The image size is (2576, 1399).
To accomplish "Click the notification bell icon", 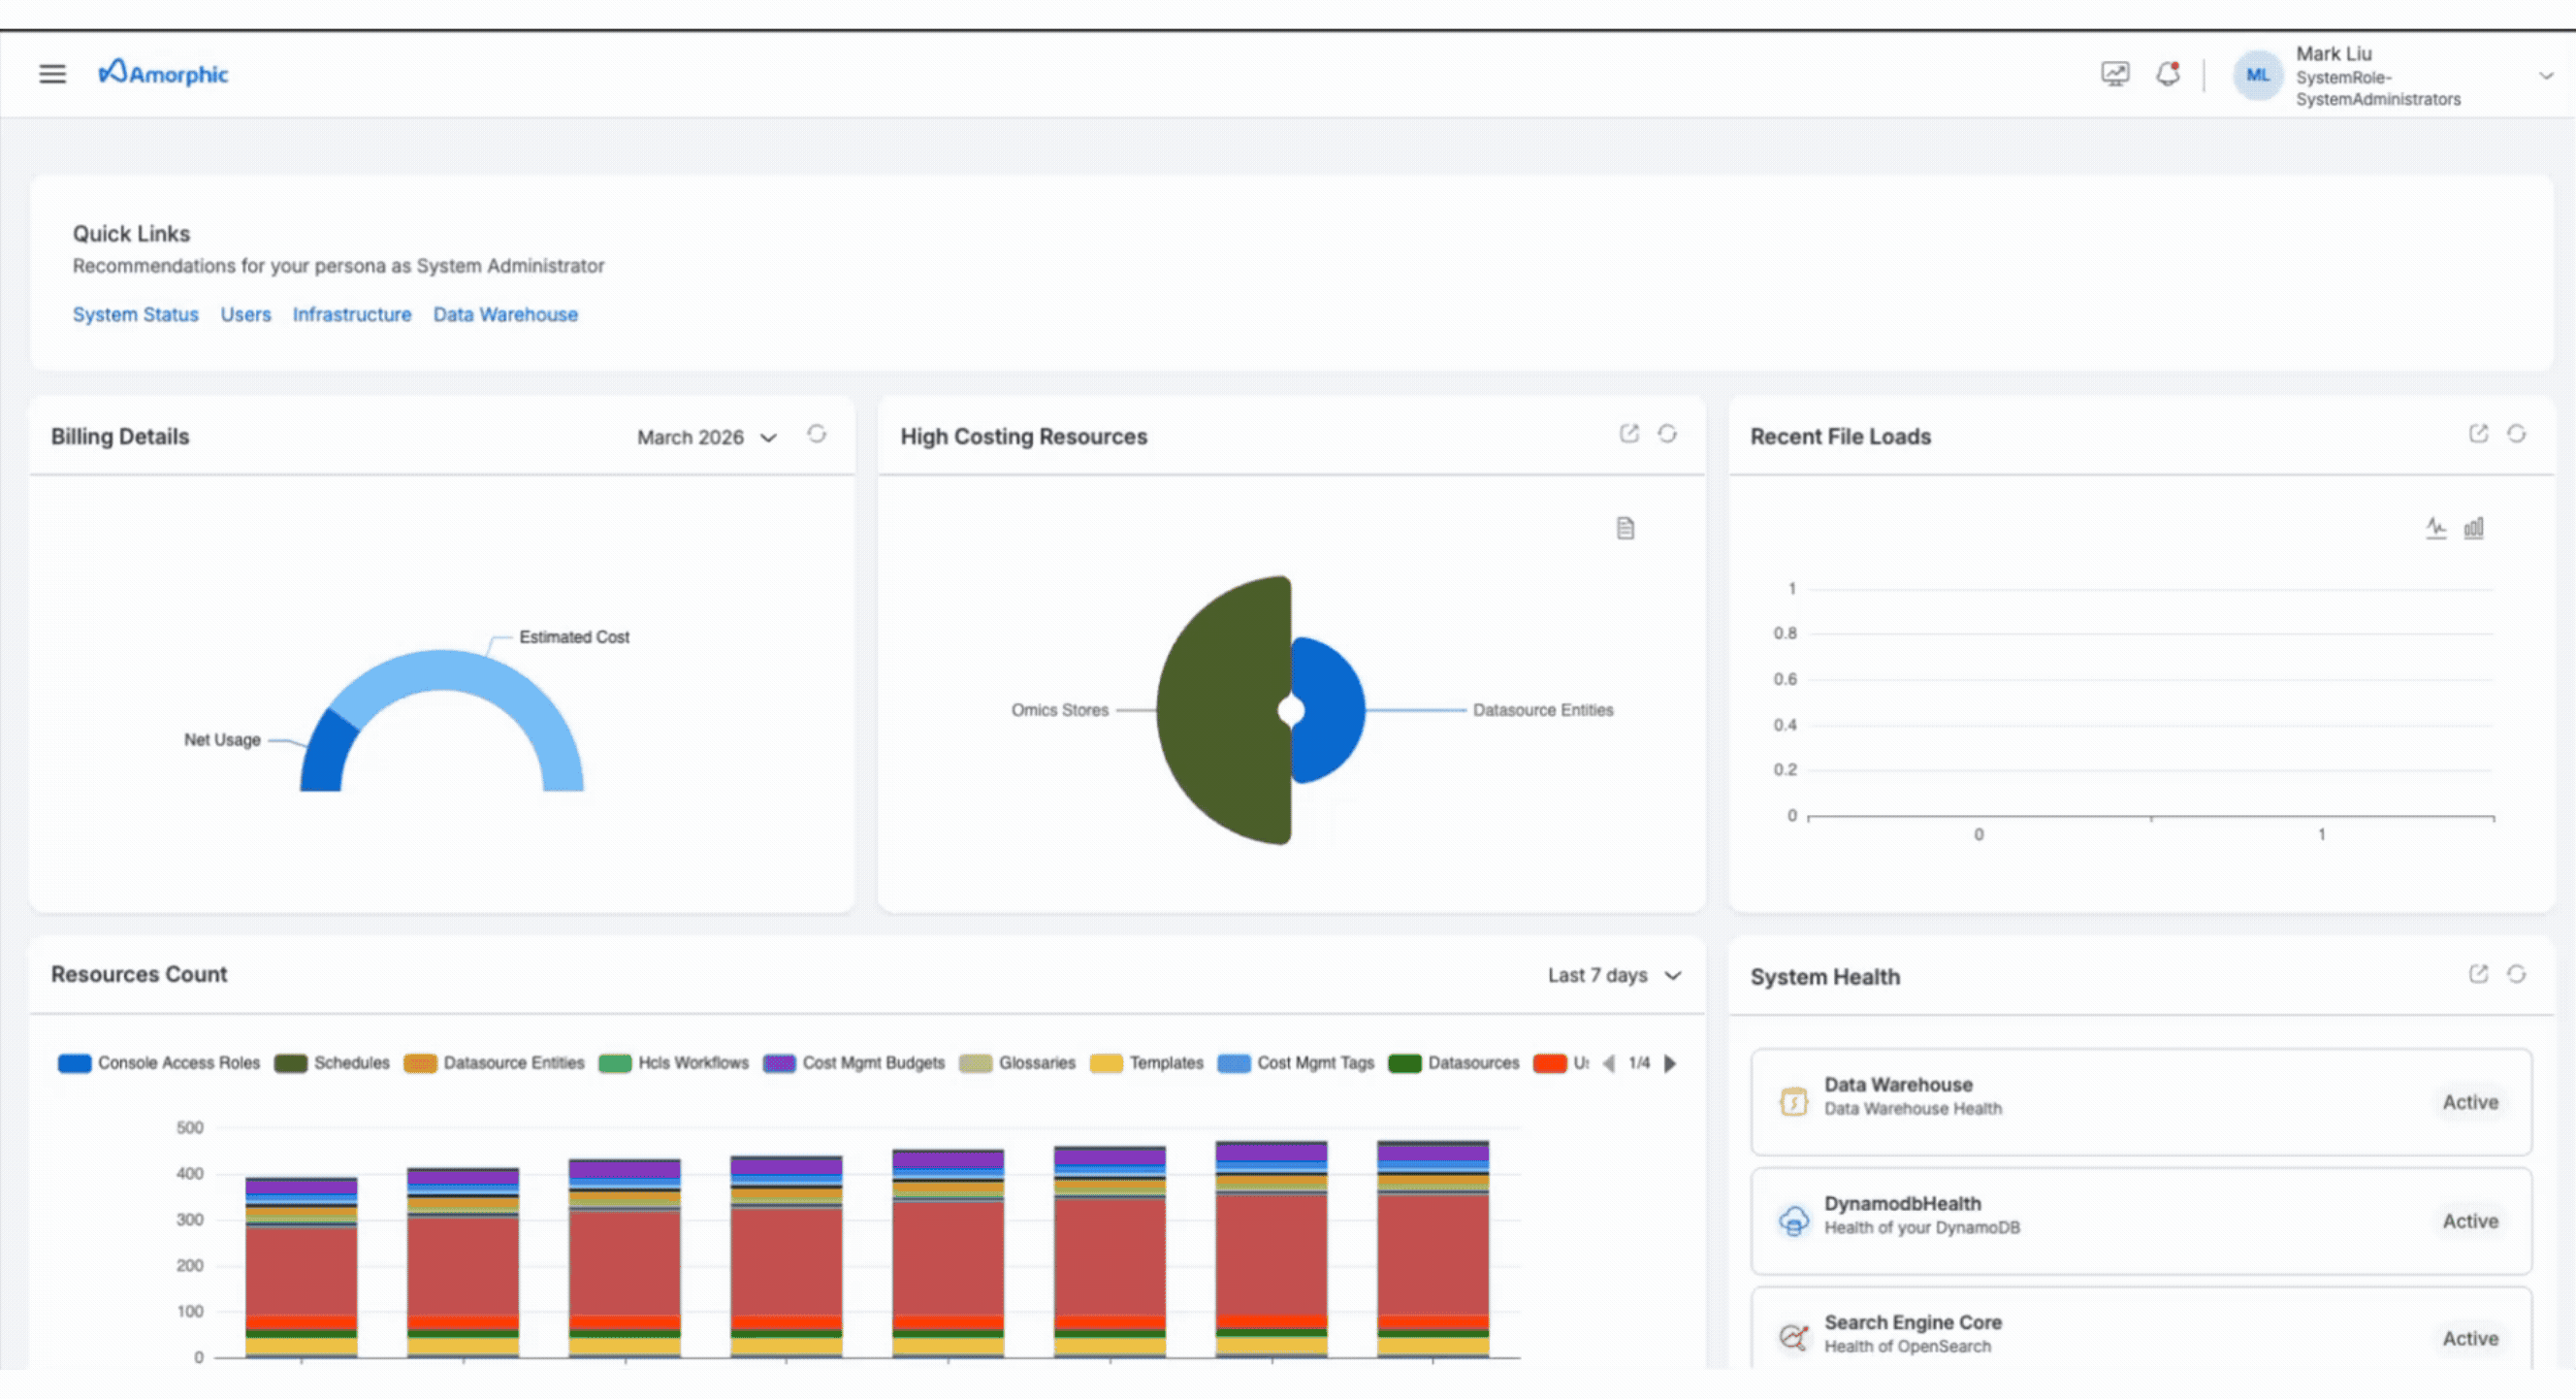I will (x=2167, y=74).
